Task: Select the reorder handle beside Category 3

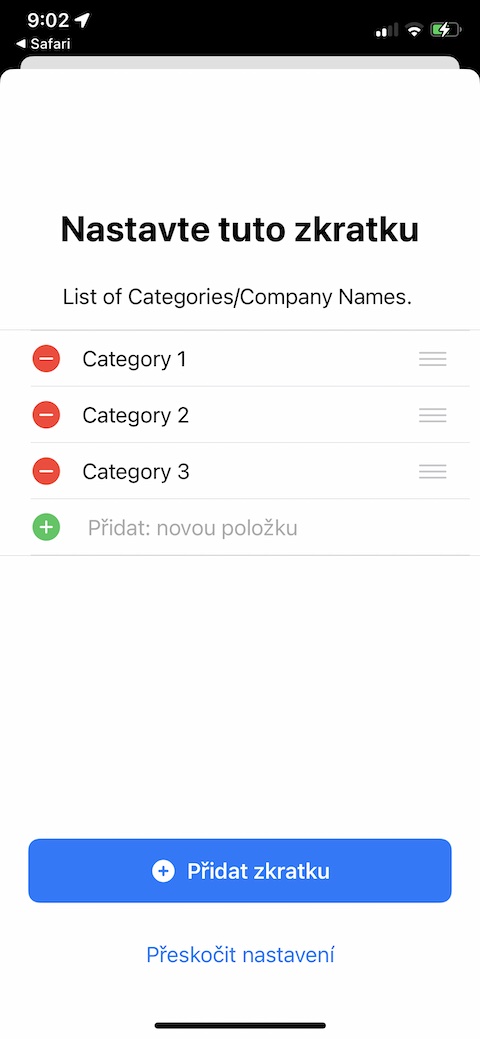Action: point(433,472)
